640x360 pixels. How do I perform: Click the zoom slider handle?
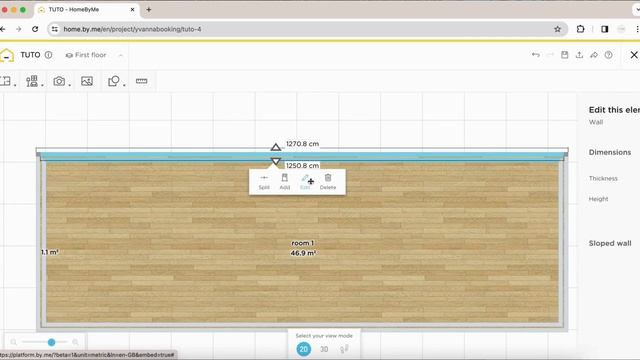point(51,342)
